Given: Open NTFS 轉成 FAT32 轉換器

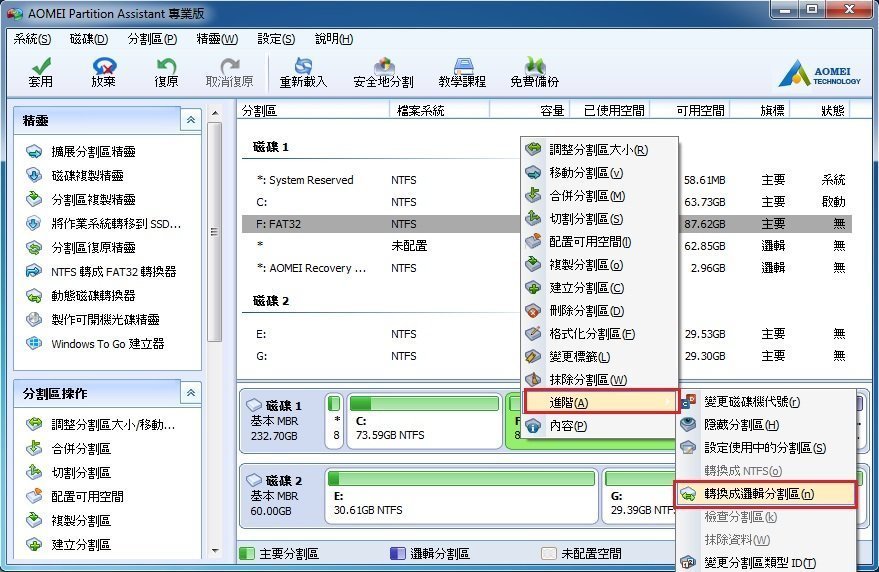Looking at the screenshot, I should click(x=101, y=272).
